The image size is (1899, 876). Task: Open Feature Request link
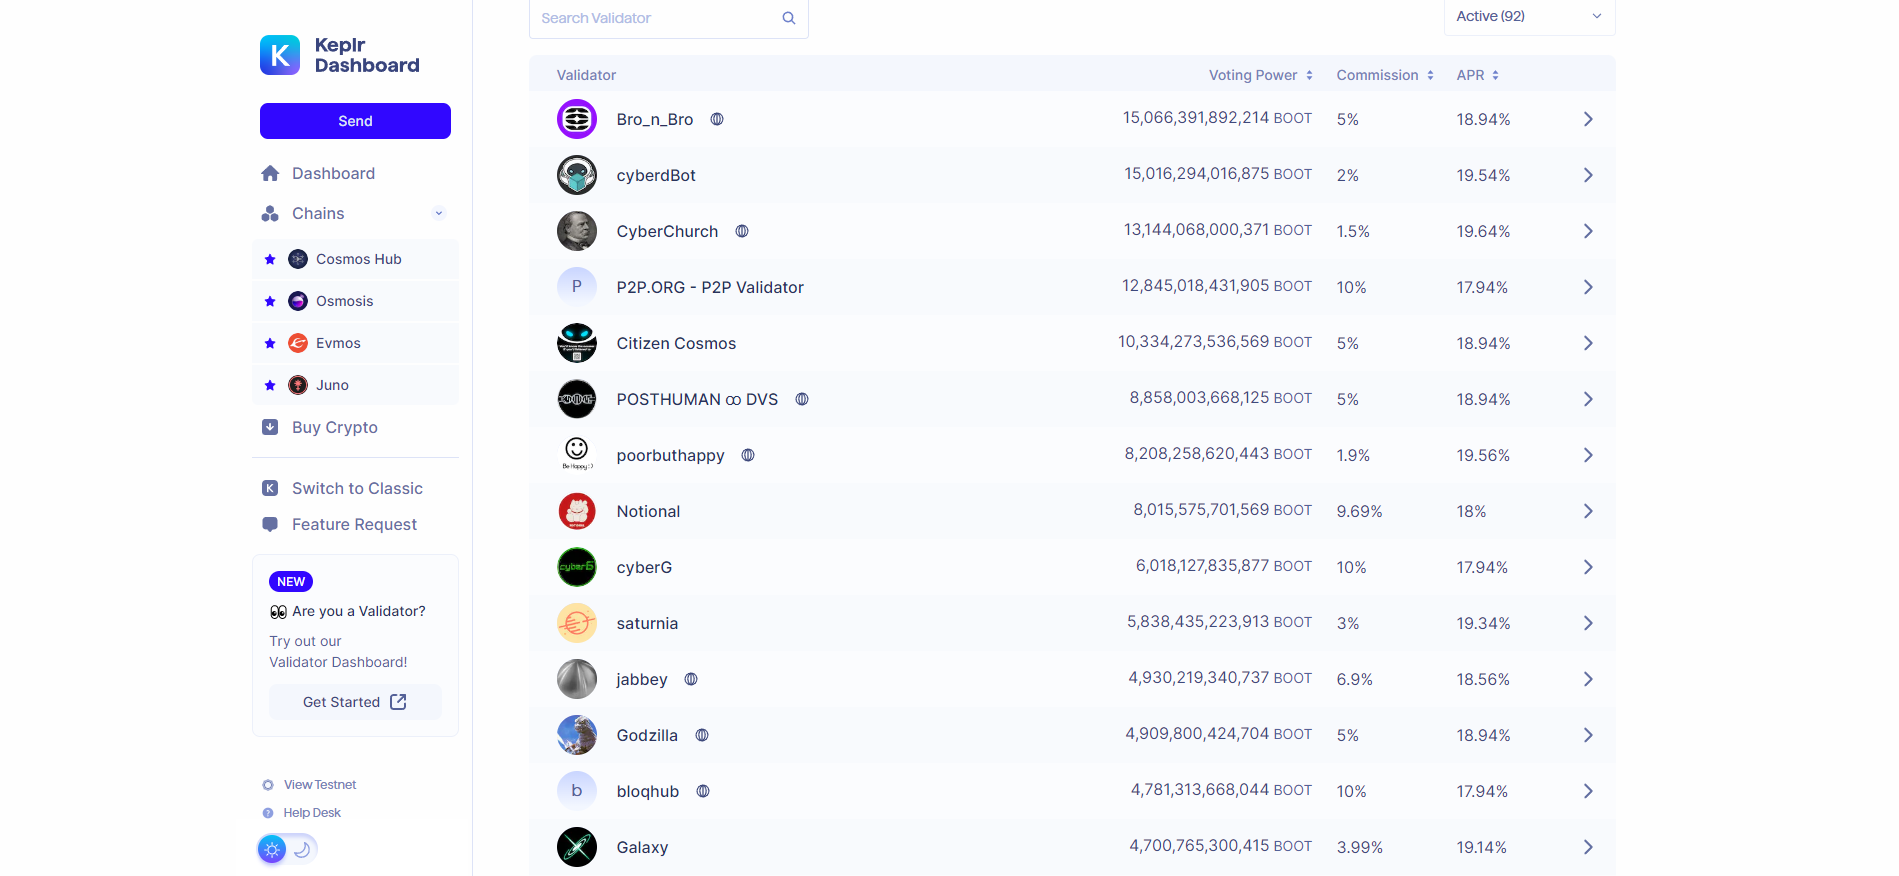[x=354, y=524]
